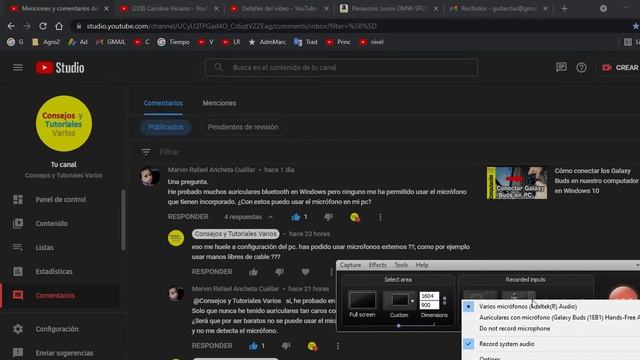Open the Custom area dropdown arrow

click(x=412, y=301)
